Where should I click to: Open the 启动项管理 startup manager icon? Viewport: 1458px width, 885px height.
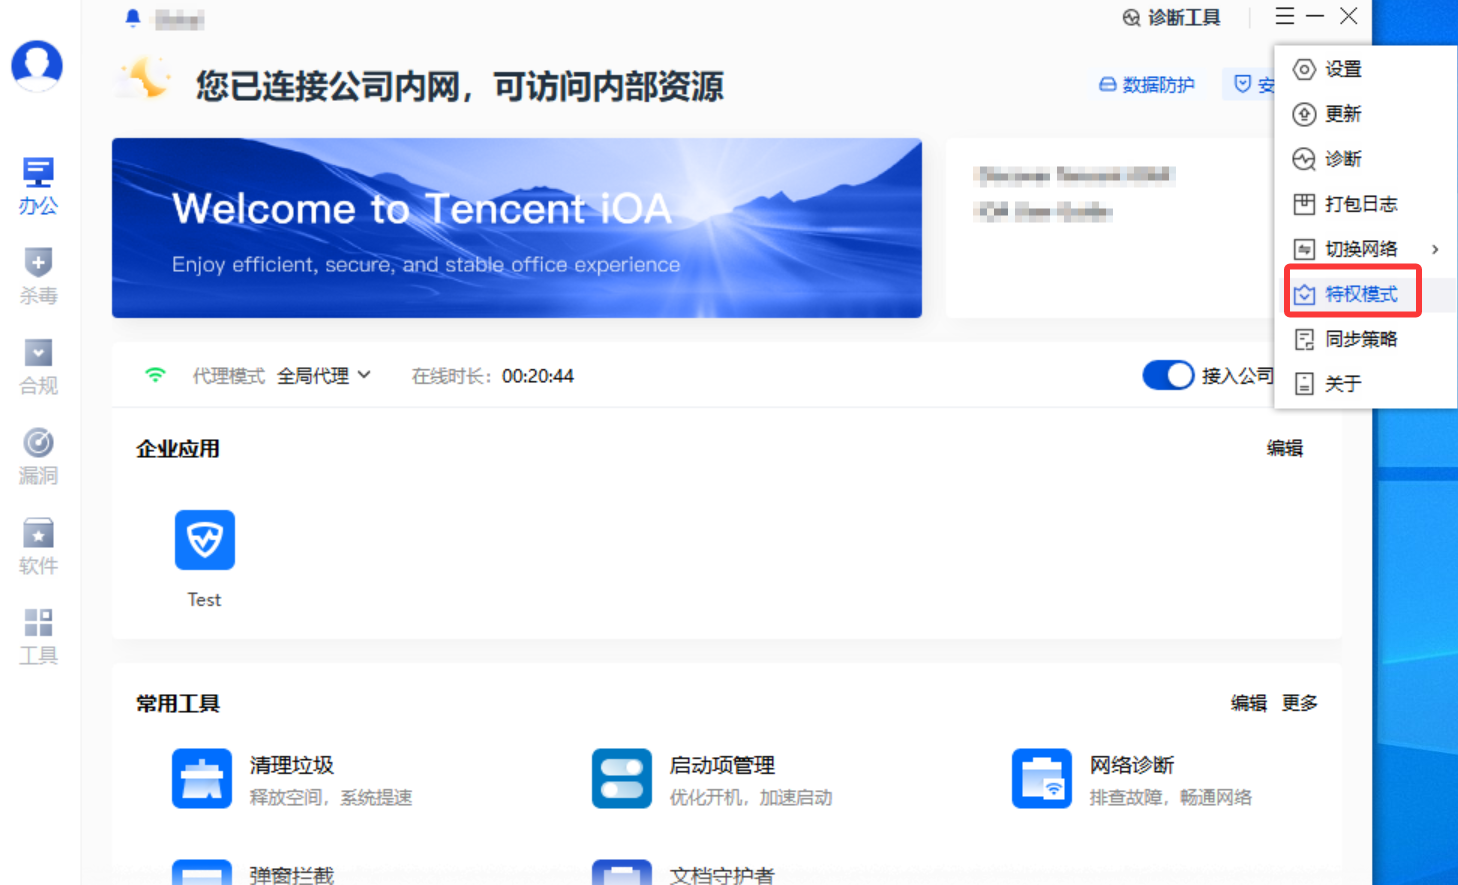tap(622, 778)
